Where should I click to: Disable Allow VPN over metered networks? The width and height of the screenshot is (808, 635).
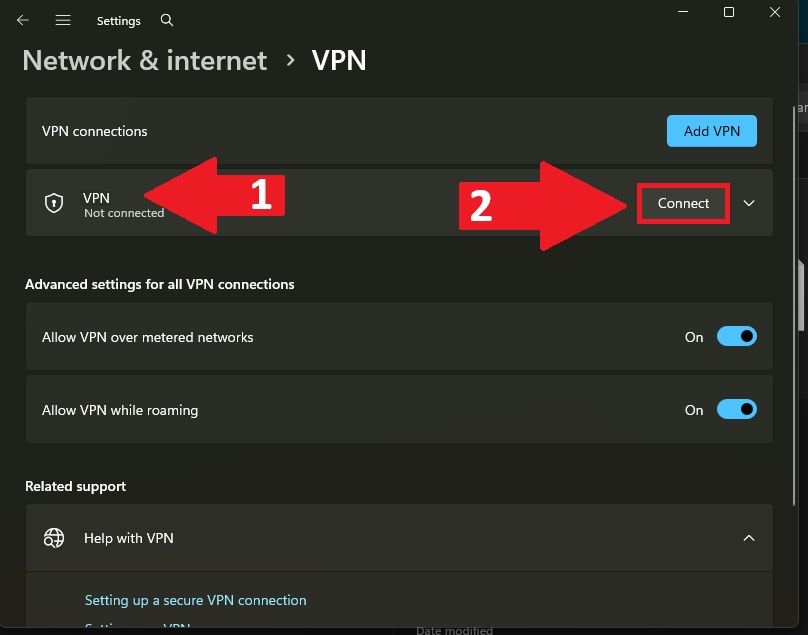click(736, 337)
